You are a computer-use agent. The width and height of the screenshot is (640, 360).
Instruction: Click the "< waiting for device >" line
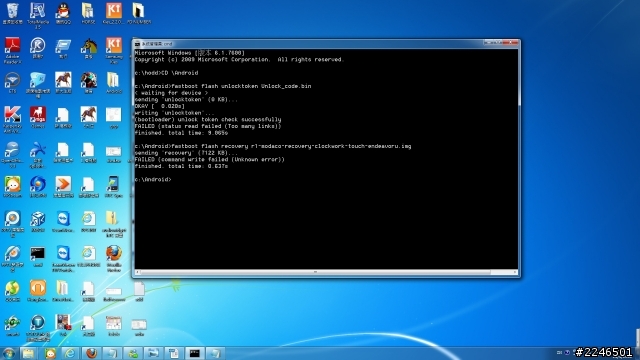tap(171, 93)
